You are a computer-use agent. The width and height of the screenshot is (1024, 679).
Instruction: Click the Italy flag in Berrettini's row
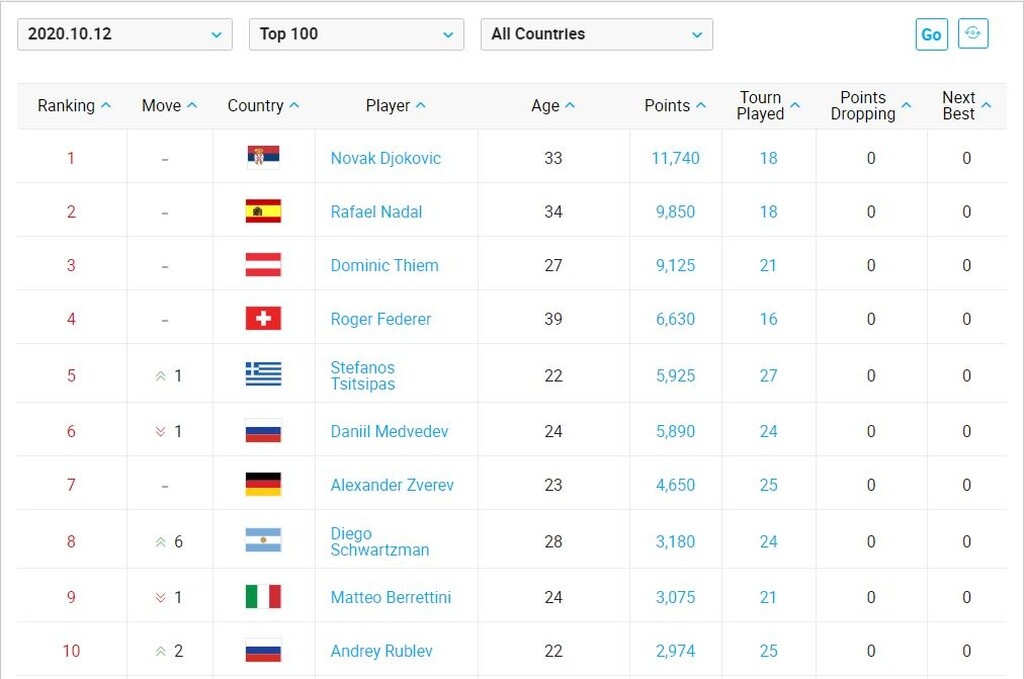tap(263, 597)
